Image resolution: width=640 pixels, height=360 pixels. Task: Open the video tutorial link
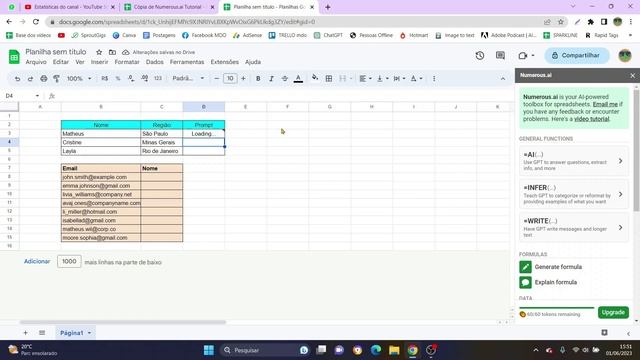click(x=591, y=119)
